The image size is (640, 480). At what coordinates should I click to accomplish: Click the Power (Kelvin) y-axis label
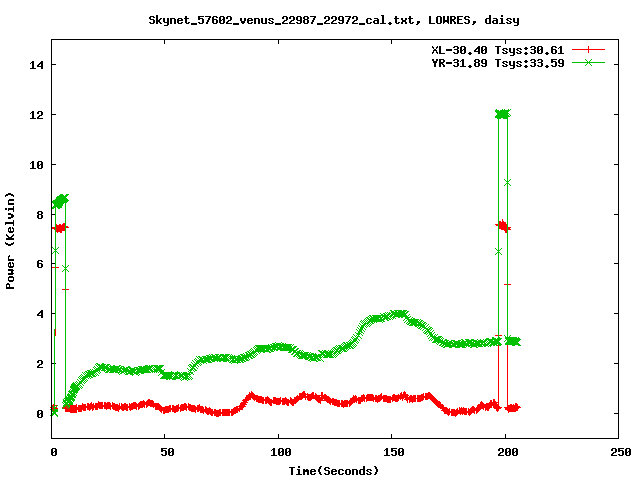10,241
